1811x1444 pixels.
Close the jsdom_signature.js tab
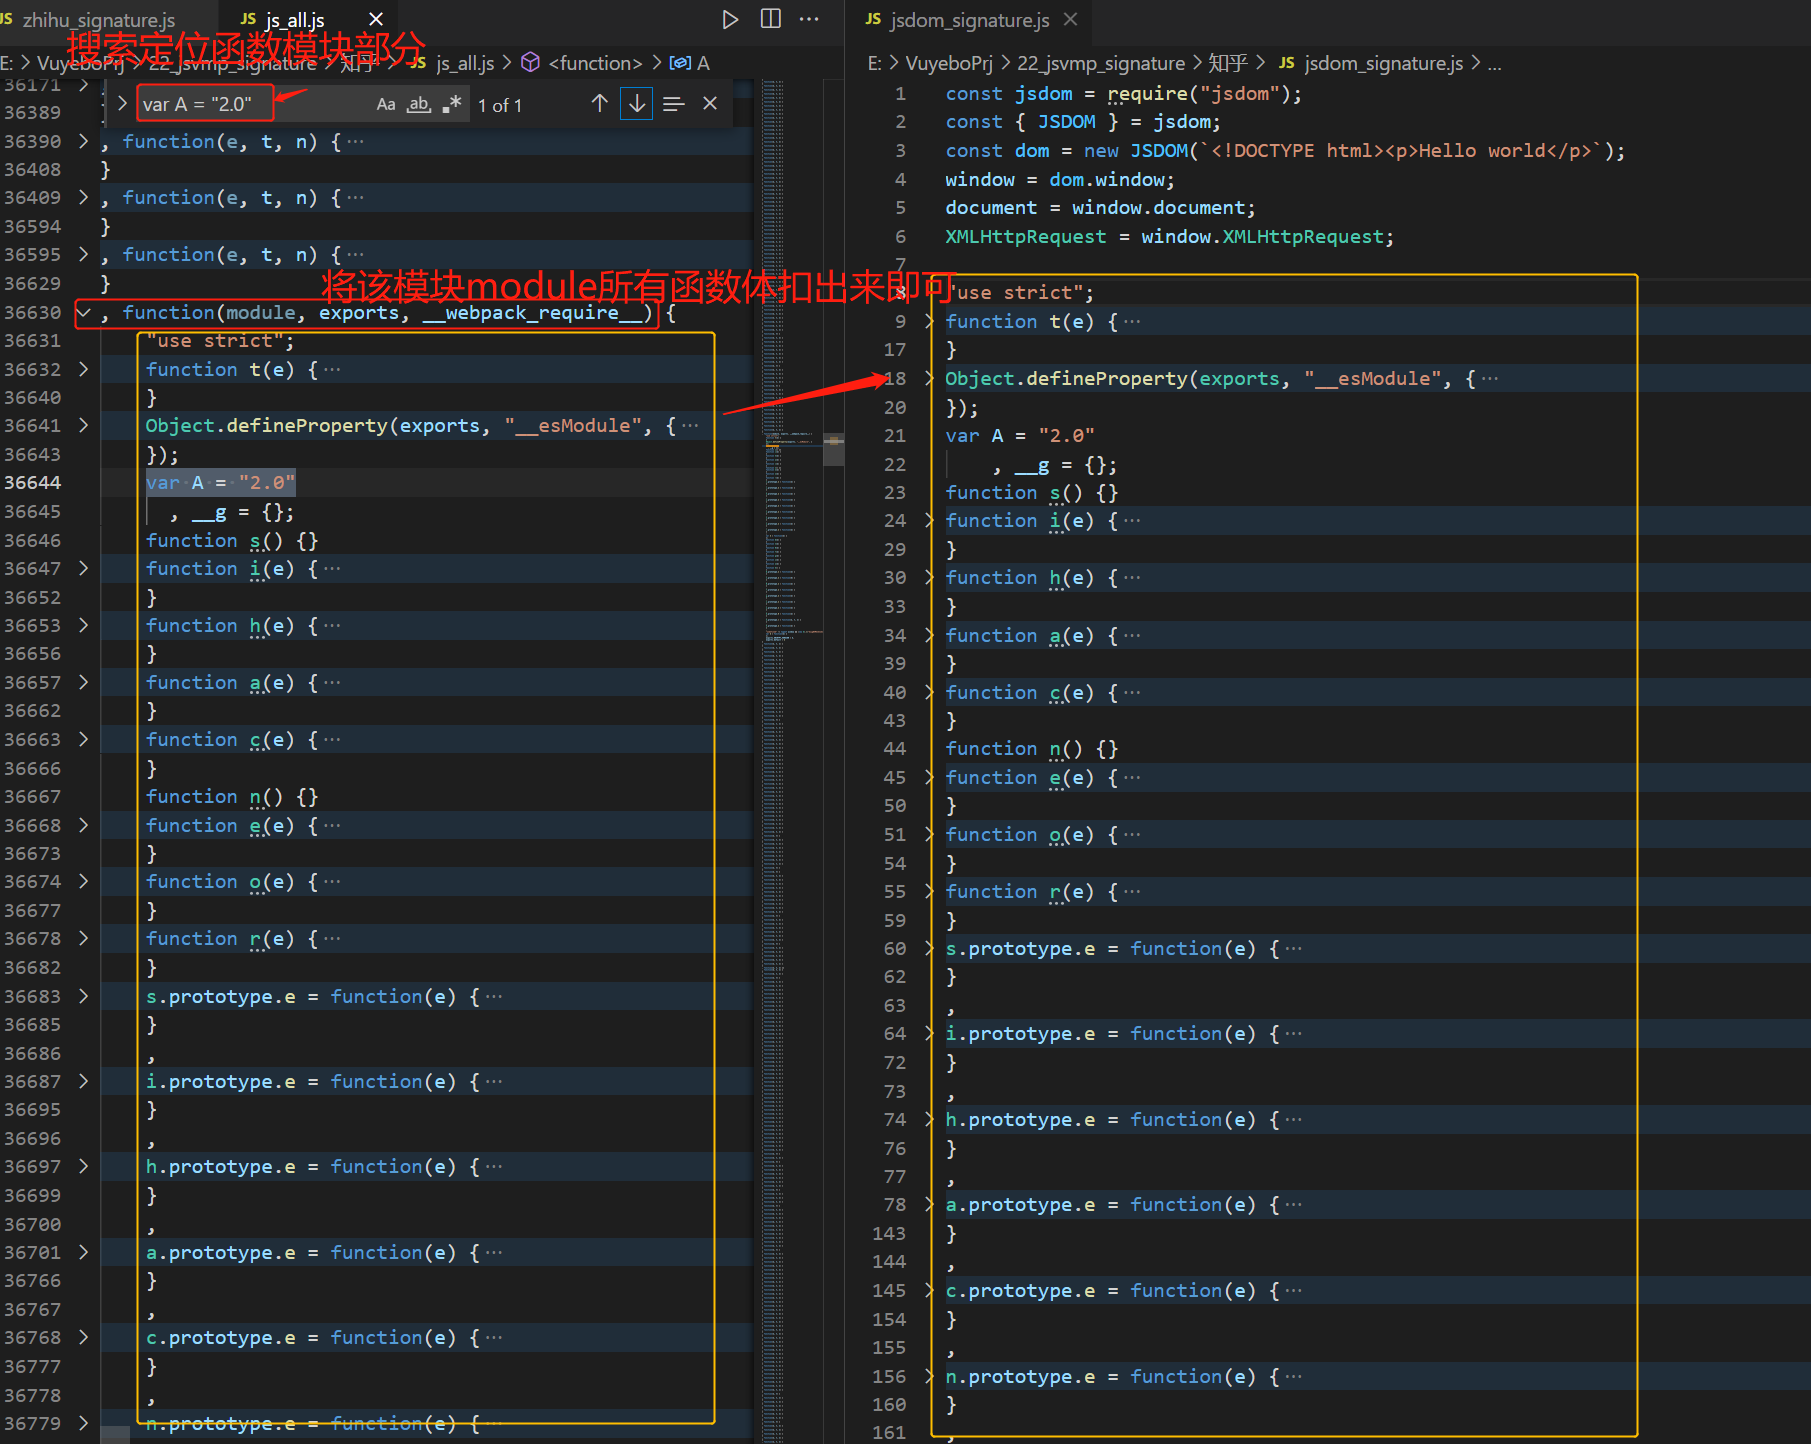(1071, 19)
